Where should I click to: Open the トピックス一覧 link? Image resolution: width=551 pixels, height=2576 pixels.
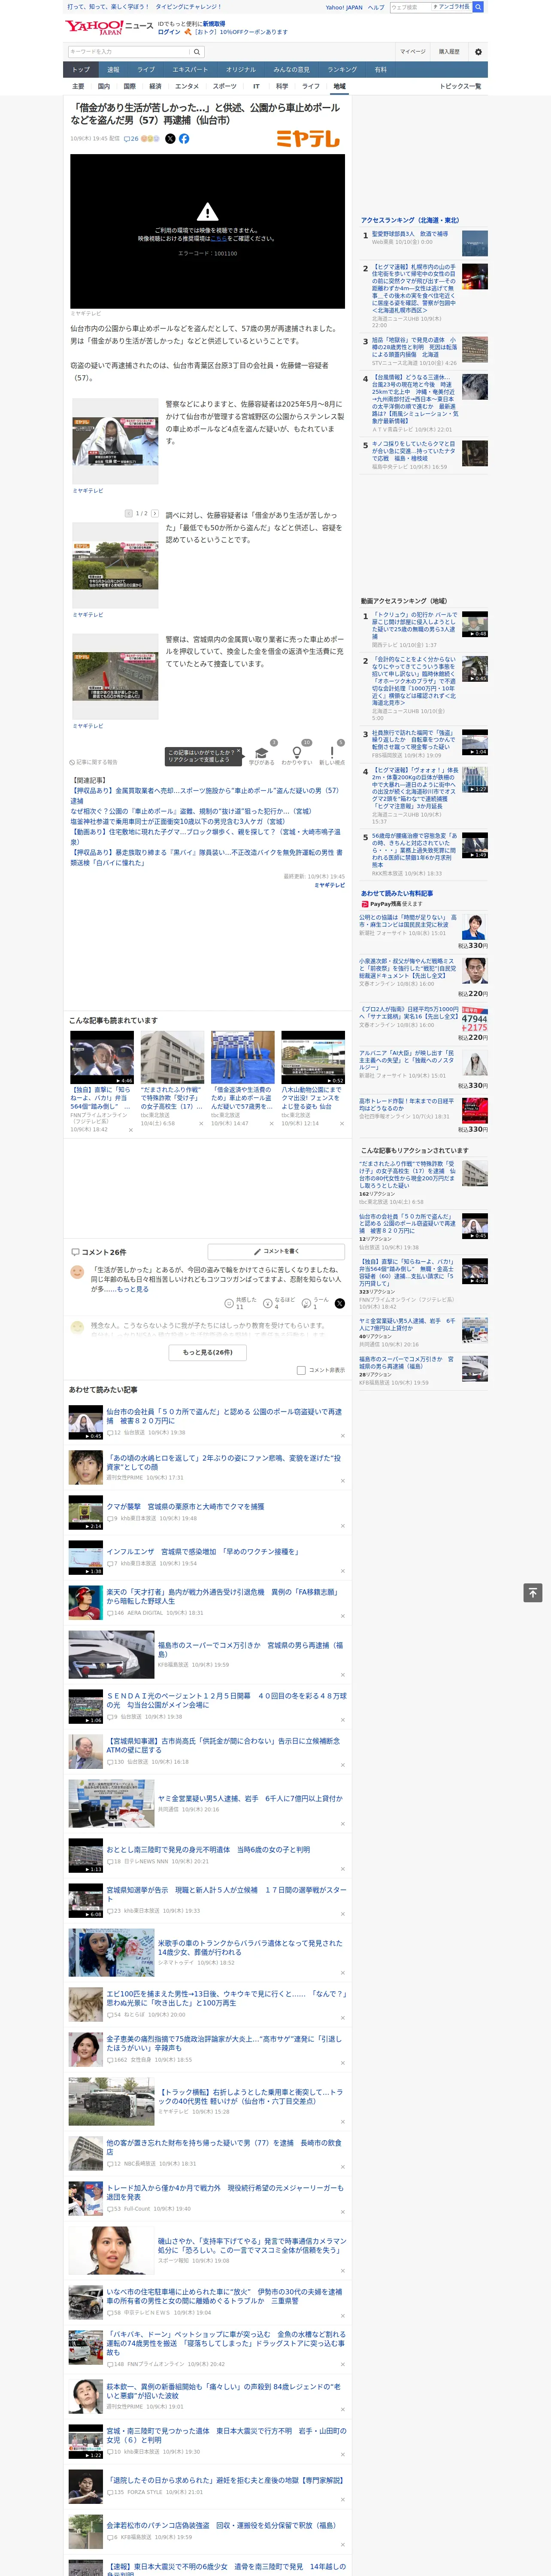(460, 86)
